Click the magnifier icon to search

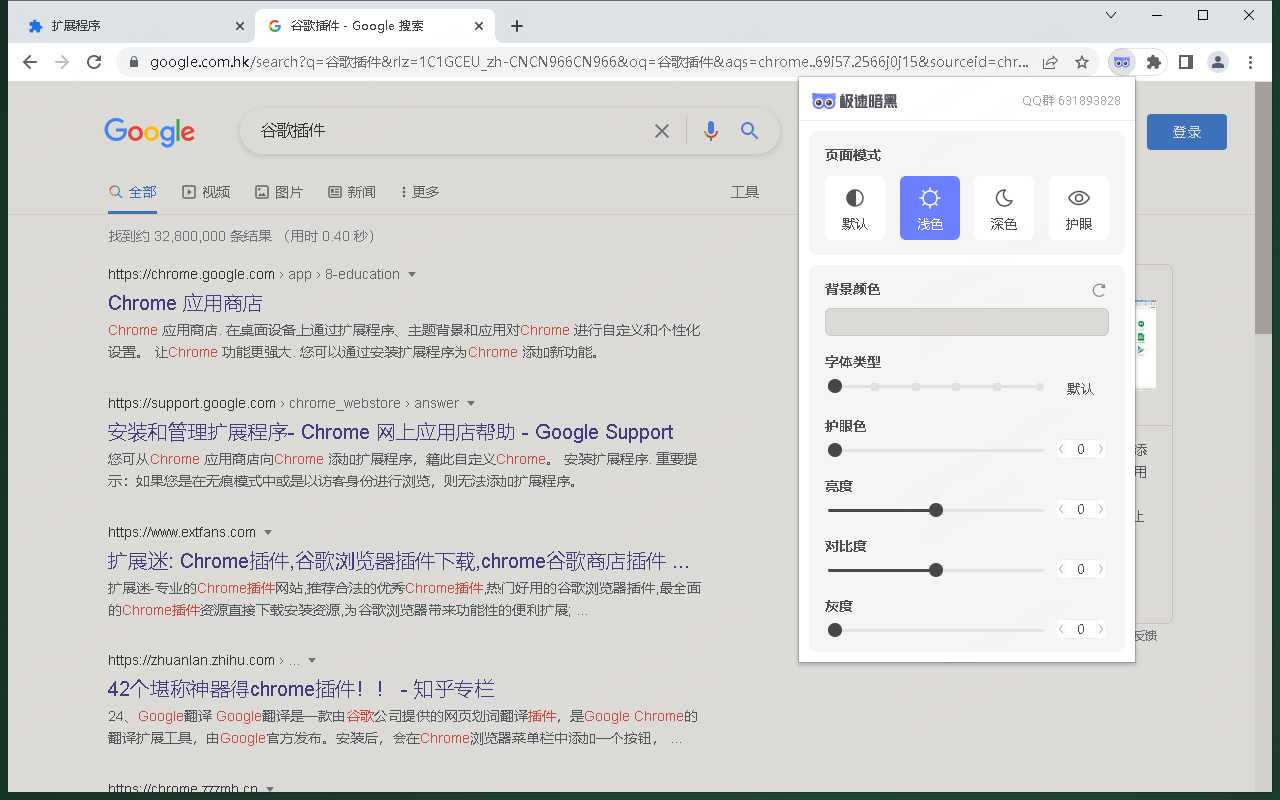pos(749,130)
